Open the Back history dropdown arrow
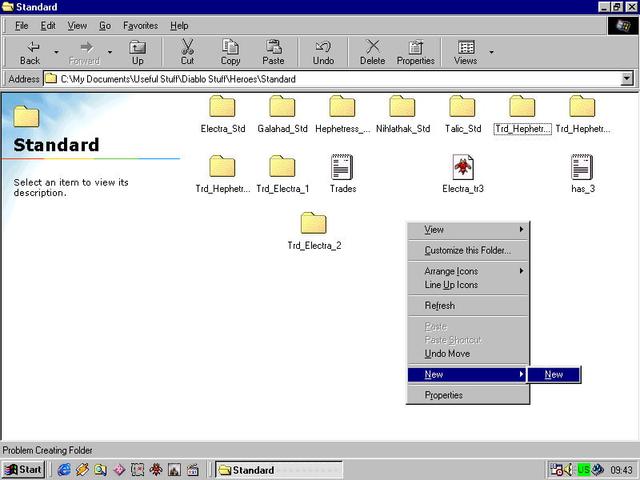Image resolution: width=640 pixels, height=480 pixels. tap(56, 52)
